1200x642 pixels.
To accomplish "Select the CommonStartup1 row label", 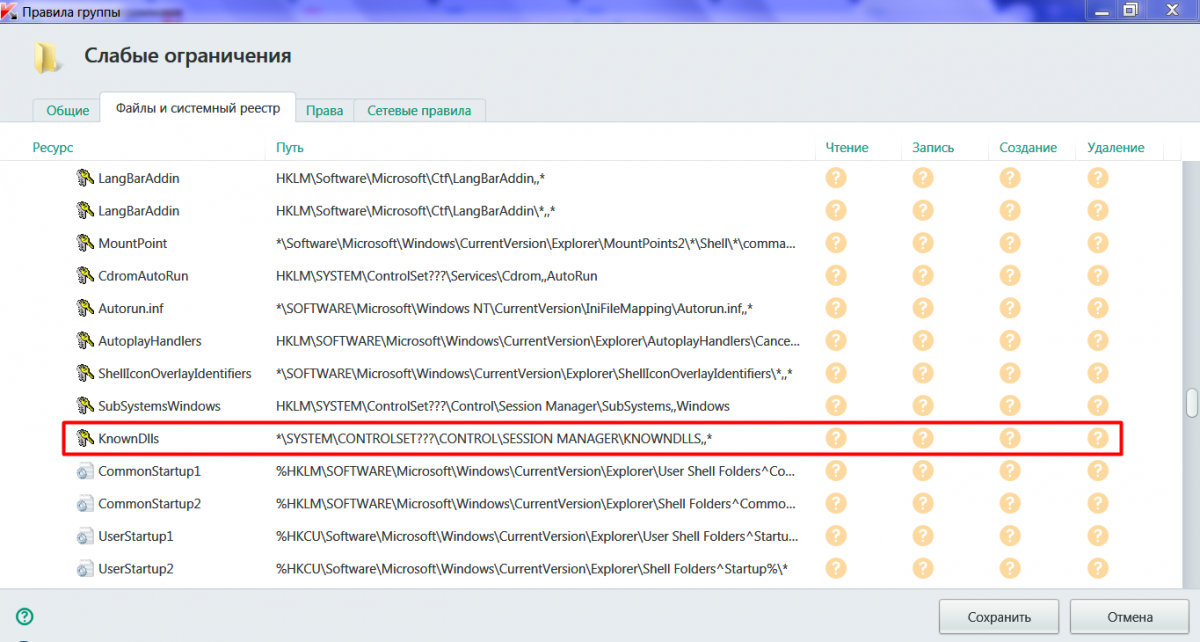I will 149,471.
